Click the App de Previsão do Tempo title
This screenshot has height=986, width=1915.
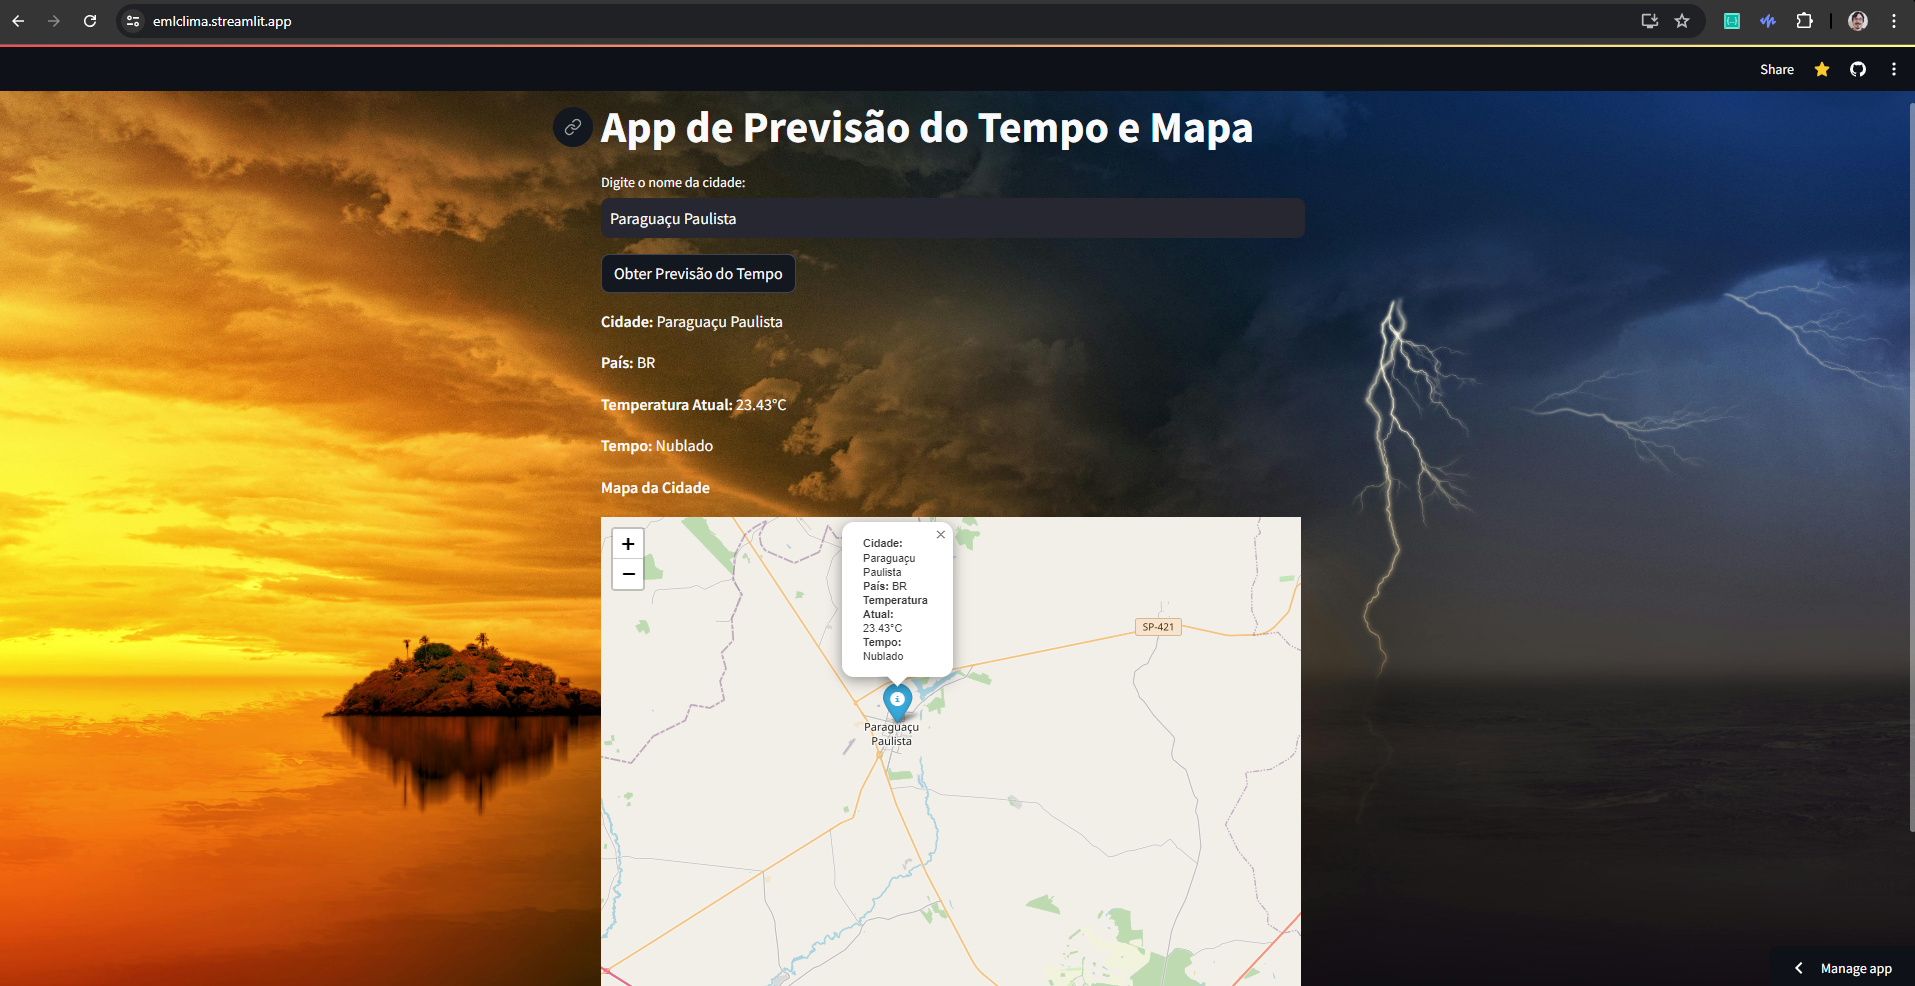(926, 128)
